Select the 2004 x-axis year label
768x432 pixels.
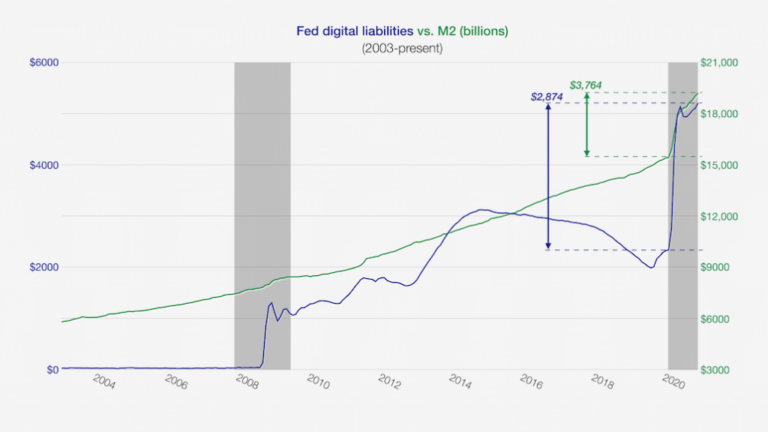103,385
